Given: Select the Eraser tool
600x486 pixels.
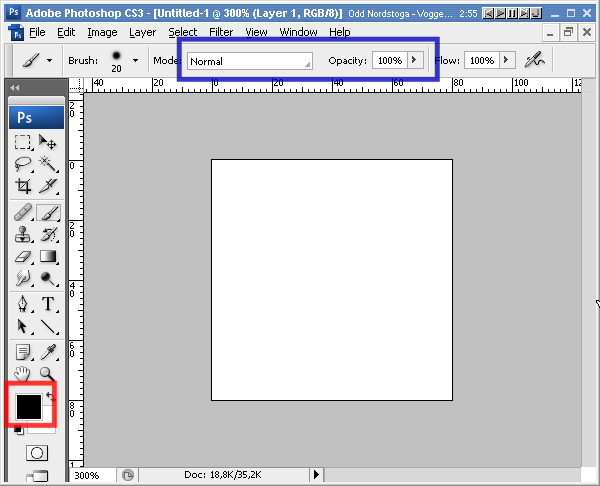Looking at the screenshot, I should pos(23,256).
